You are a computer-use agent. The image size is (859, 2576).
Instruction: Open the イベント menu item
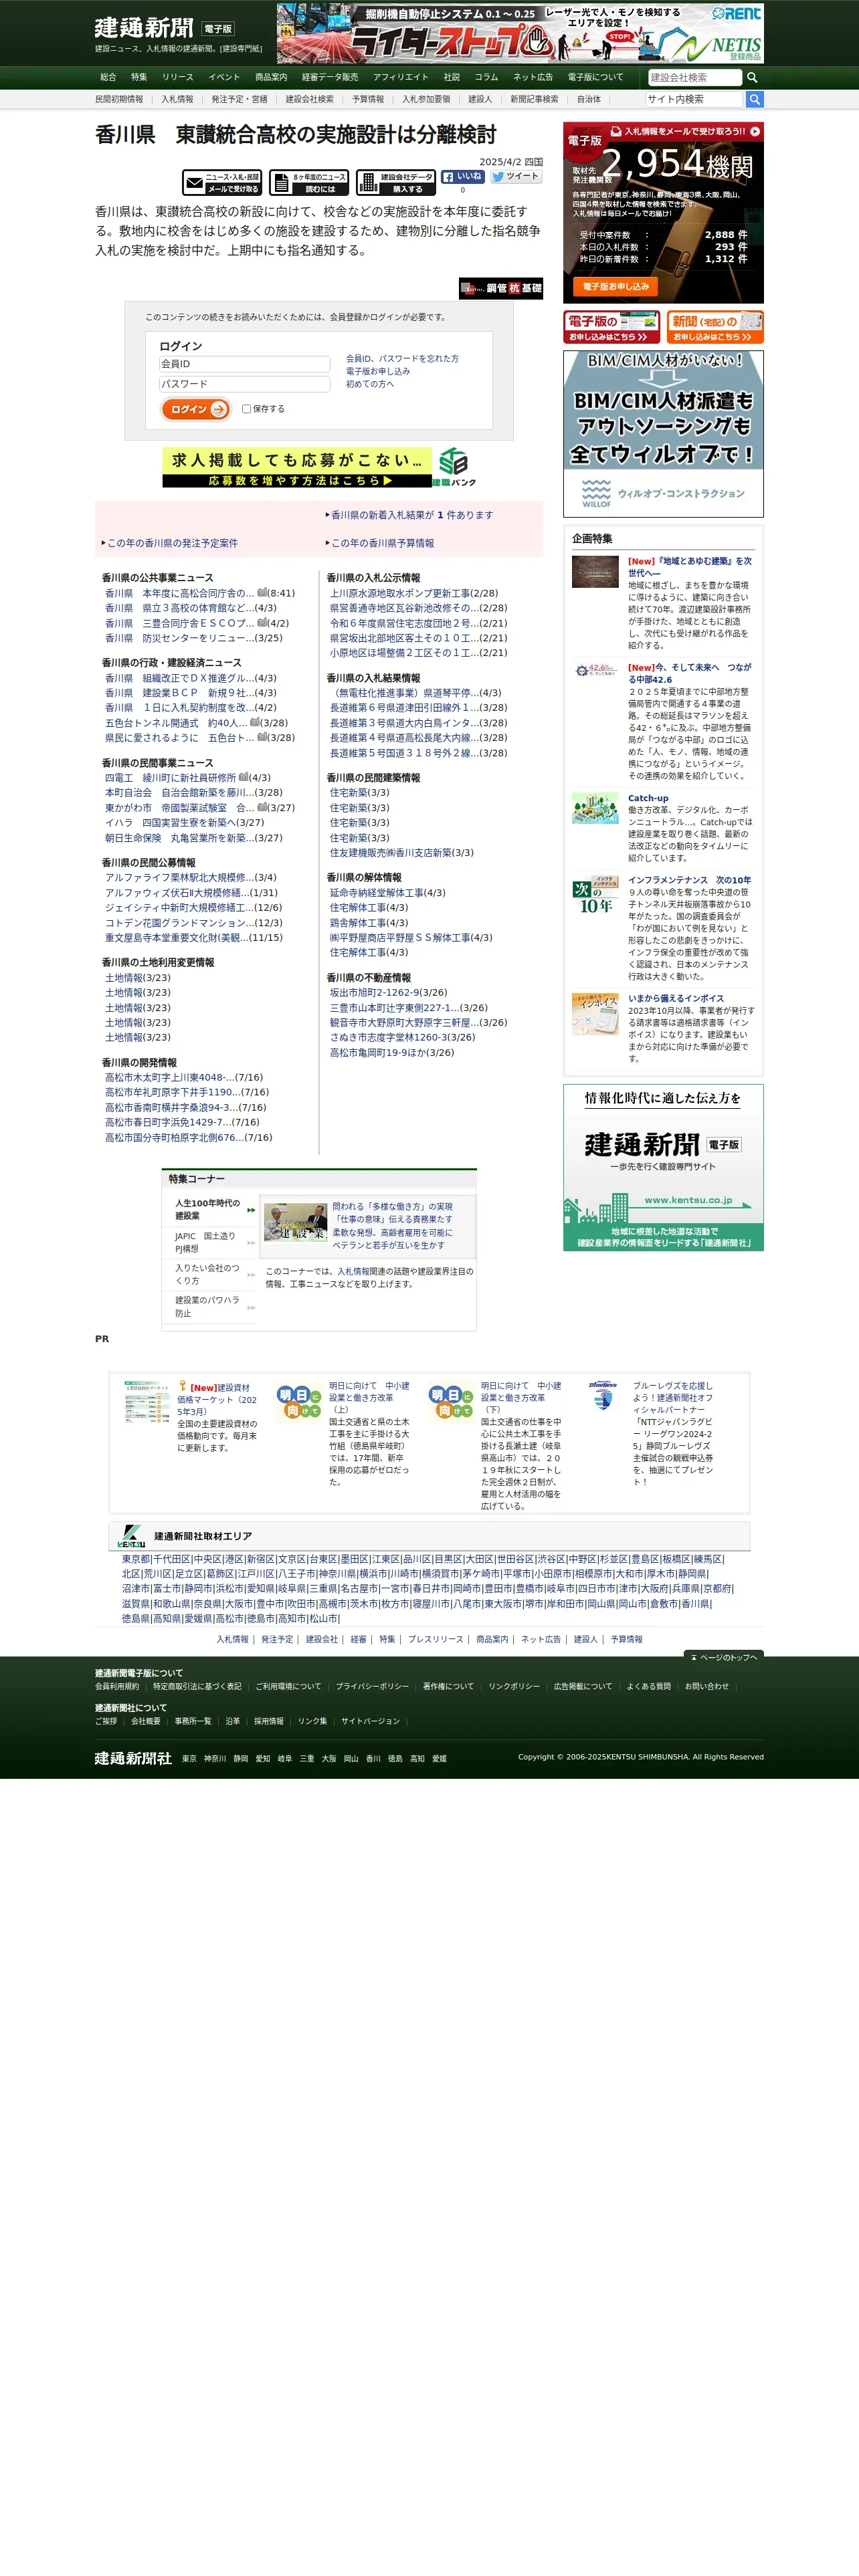224,77
